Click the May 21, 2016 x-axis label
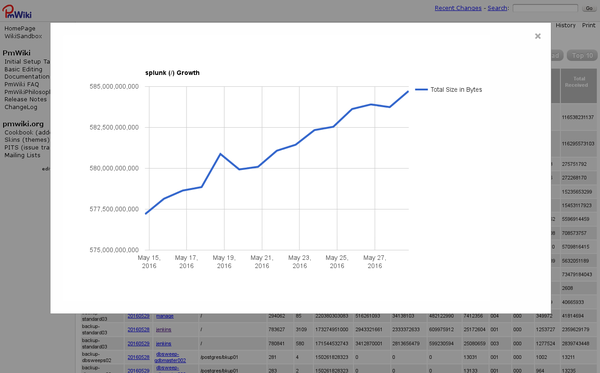Viewport: 600px width, 373px height. click(x=262, y=262)
